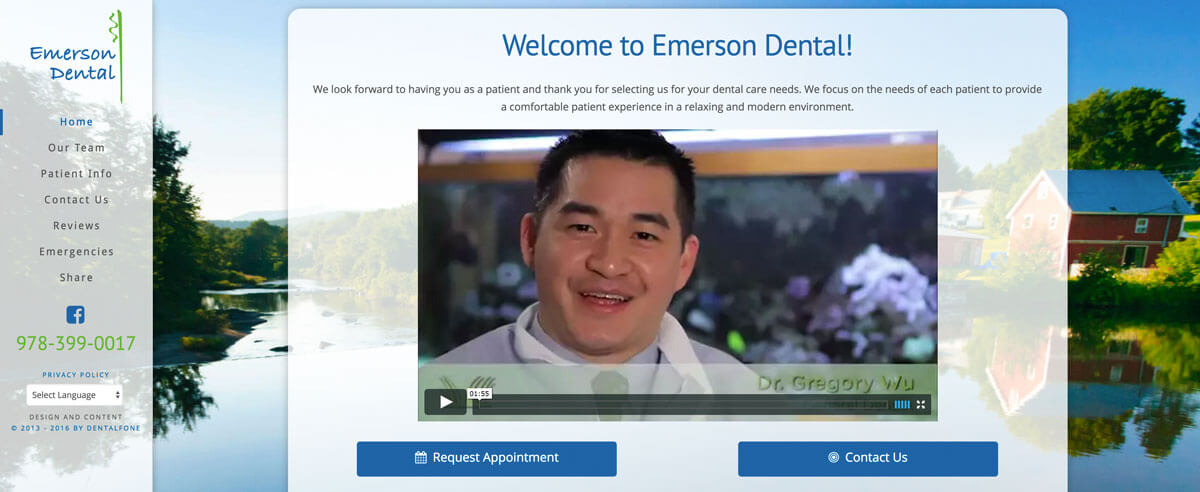Open the Share menu item
The height and width of the screenshot is (492, 1200).
coord(76,278)
